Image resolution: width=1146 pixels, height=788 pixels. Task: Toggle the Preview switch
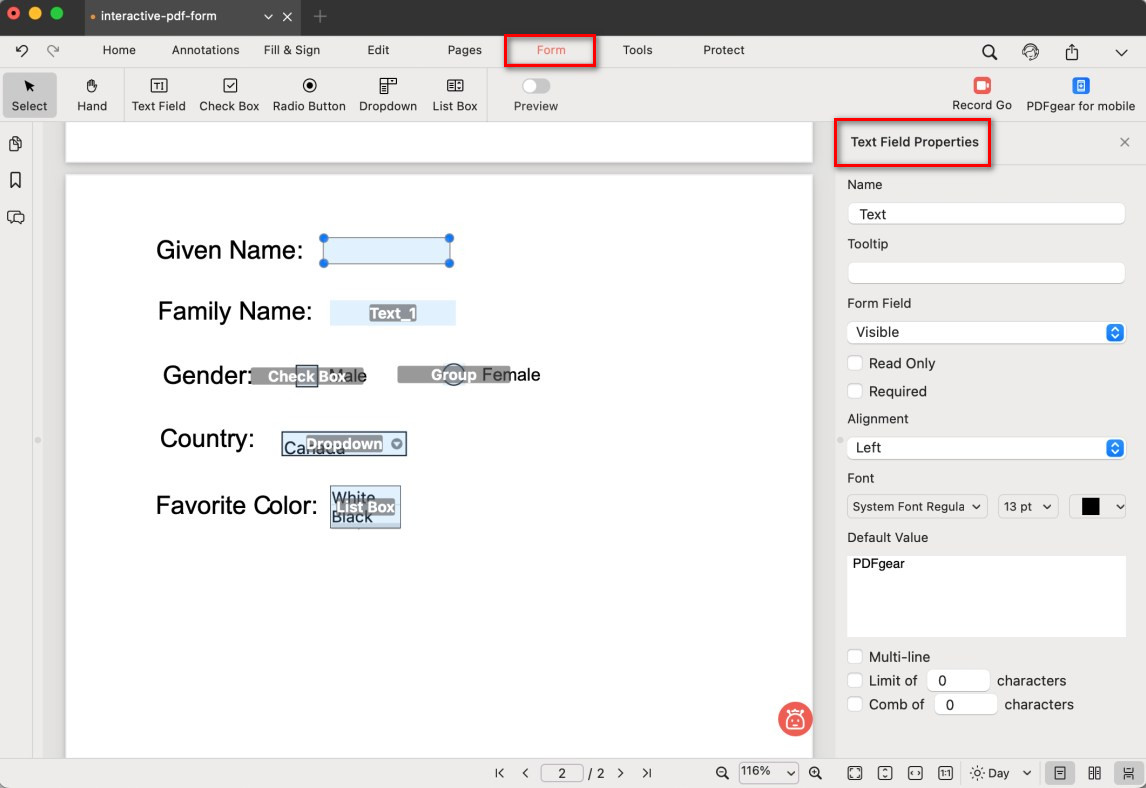coord(536,86)
